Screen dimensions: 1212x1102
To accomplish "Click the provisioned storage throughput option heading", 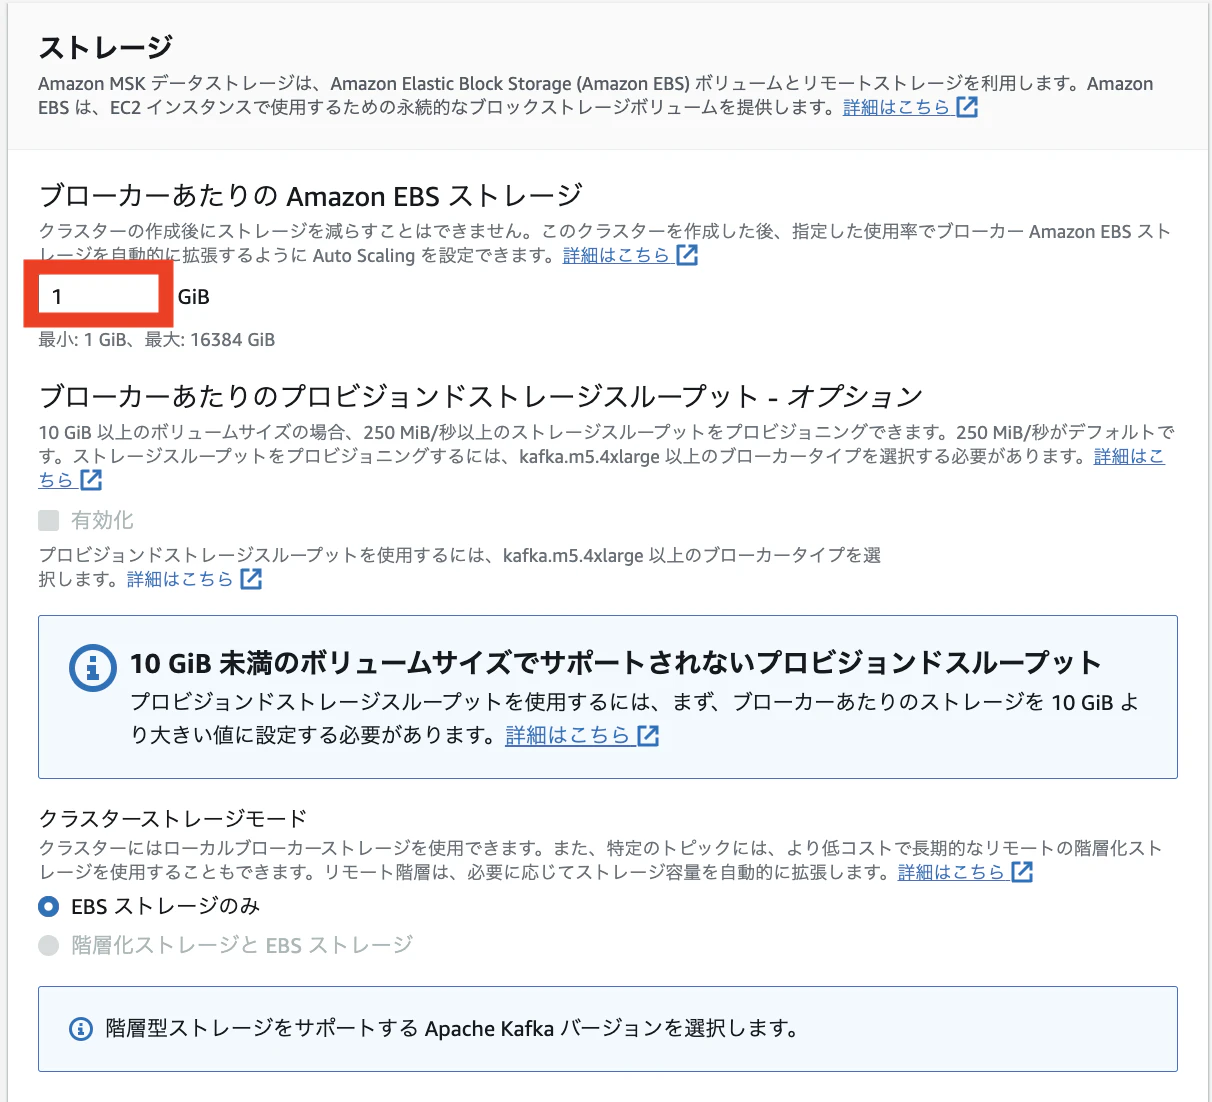I will [480, 396].
